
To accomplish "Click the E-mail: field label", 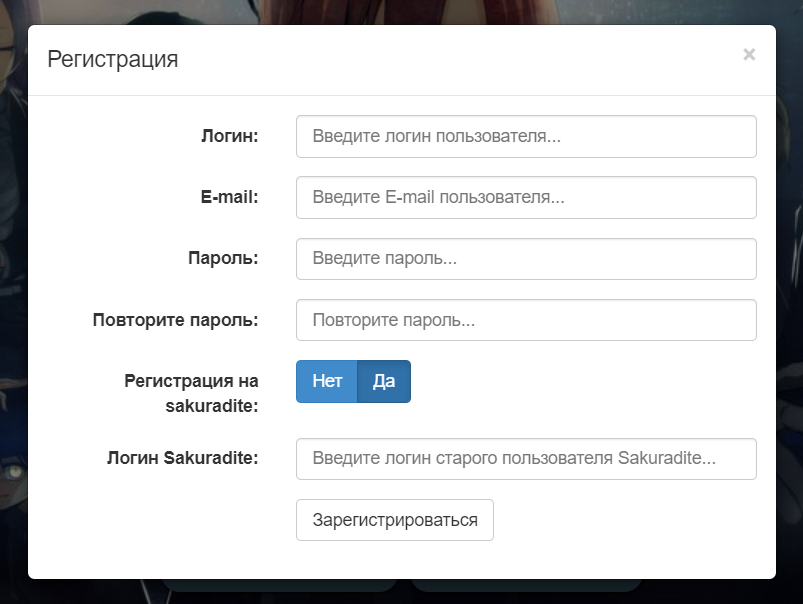I will pos(229,198).
